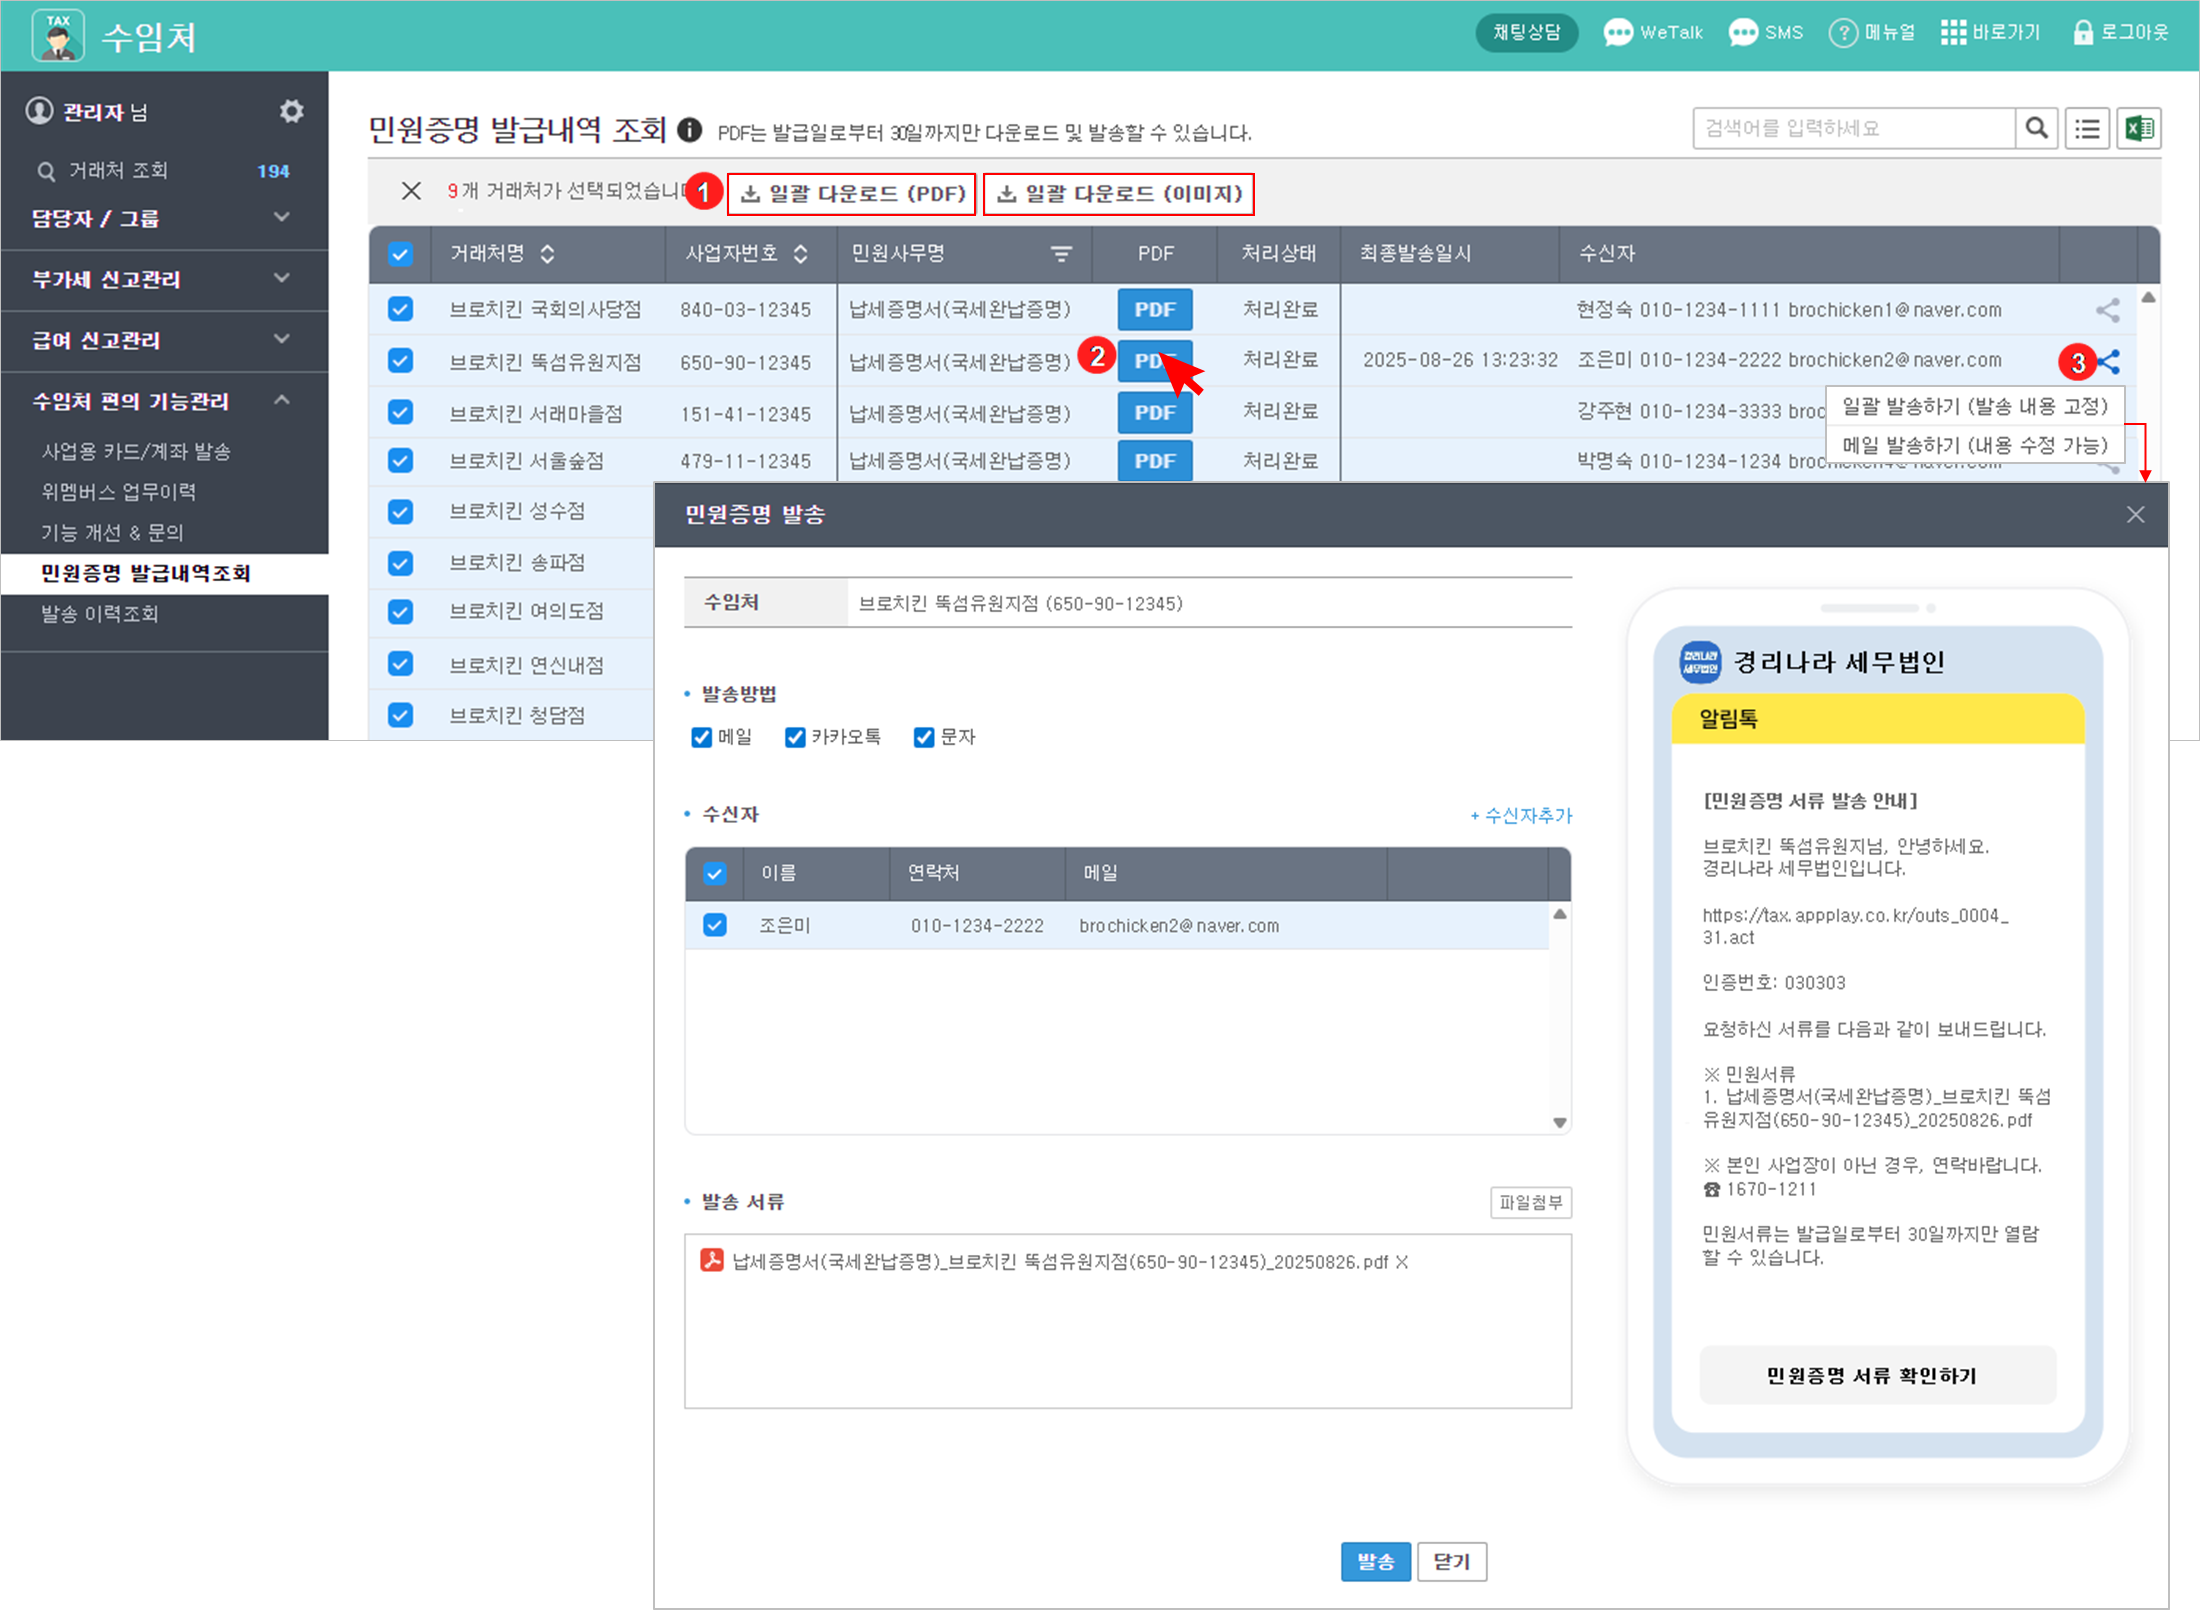Toggle the 브로치킨 송파점 row checkbox

[401, 563]
